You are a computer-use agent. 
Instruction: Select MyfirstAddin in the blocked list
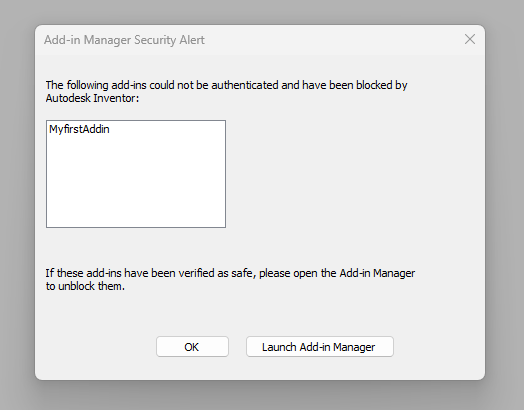[79, 129]
